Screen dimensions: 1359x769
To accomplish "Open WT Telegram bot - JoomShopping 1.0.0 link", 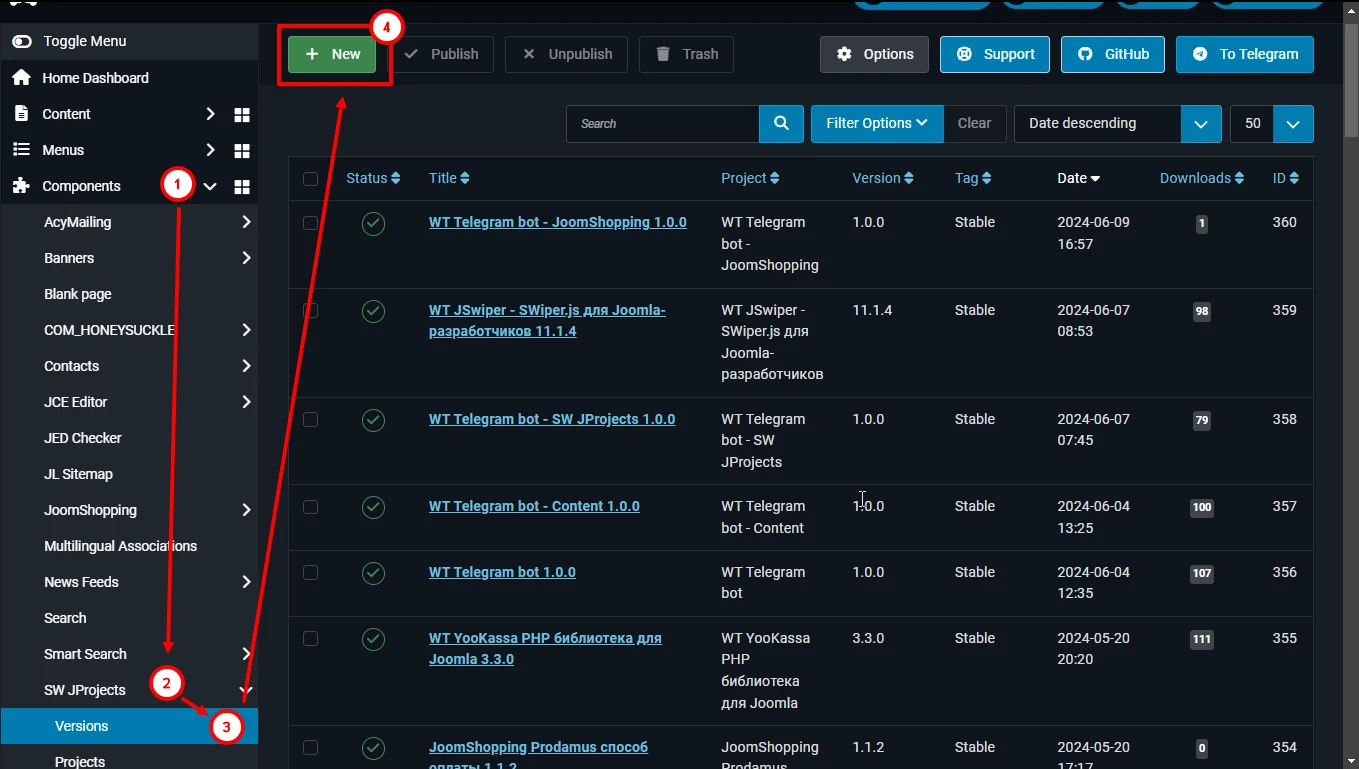I will tap(558, 222).
